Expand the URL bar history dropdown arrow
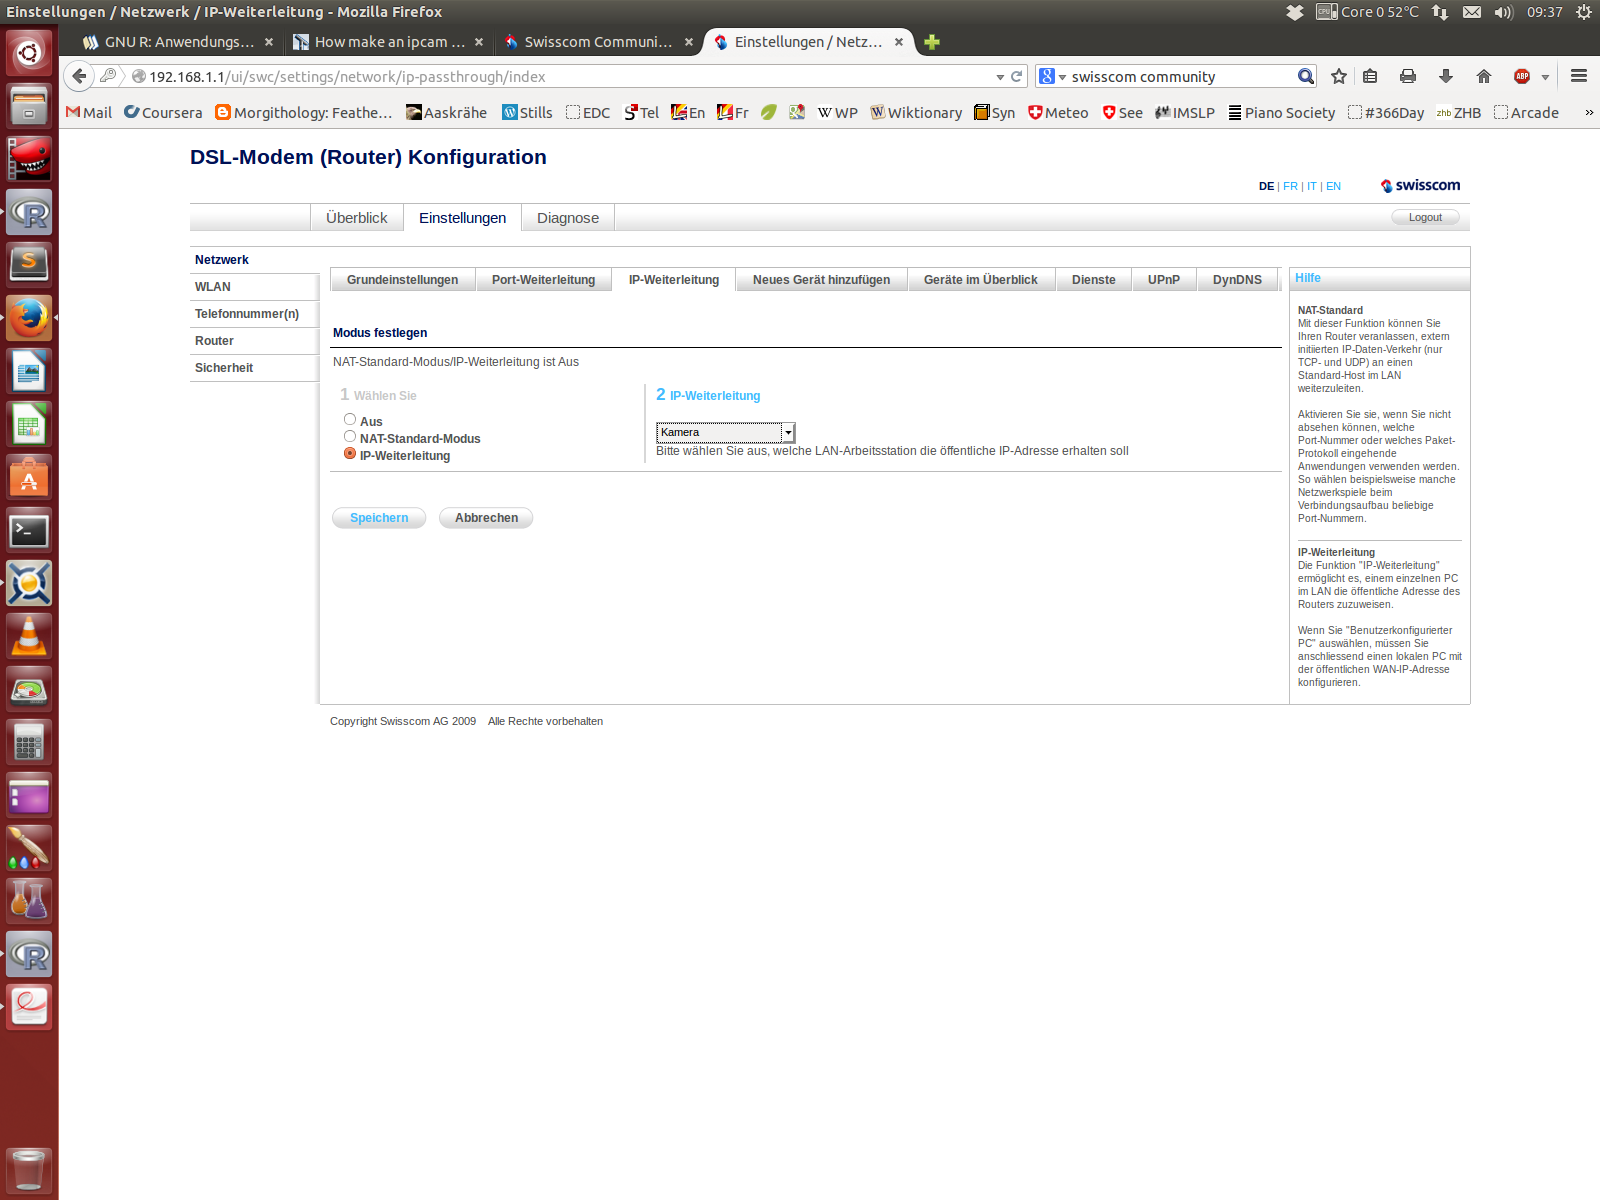 click(x=1000, y=77)
